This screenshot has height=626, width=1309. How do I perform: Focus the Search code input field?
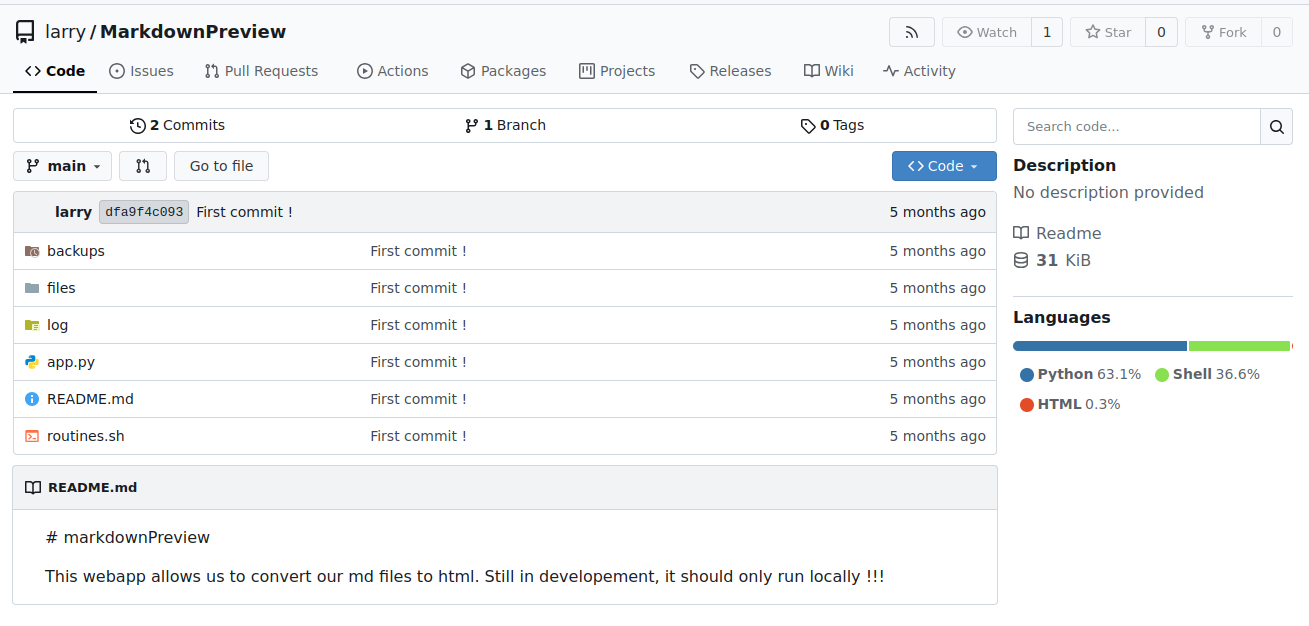pos(1136,127)
